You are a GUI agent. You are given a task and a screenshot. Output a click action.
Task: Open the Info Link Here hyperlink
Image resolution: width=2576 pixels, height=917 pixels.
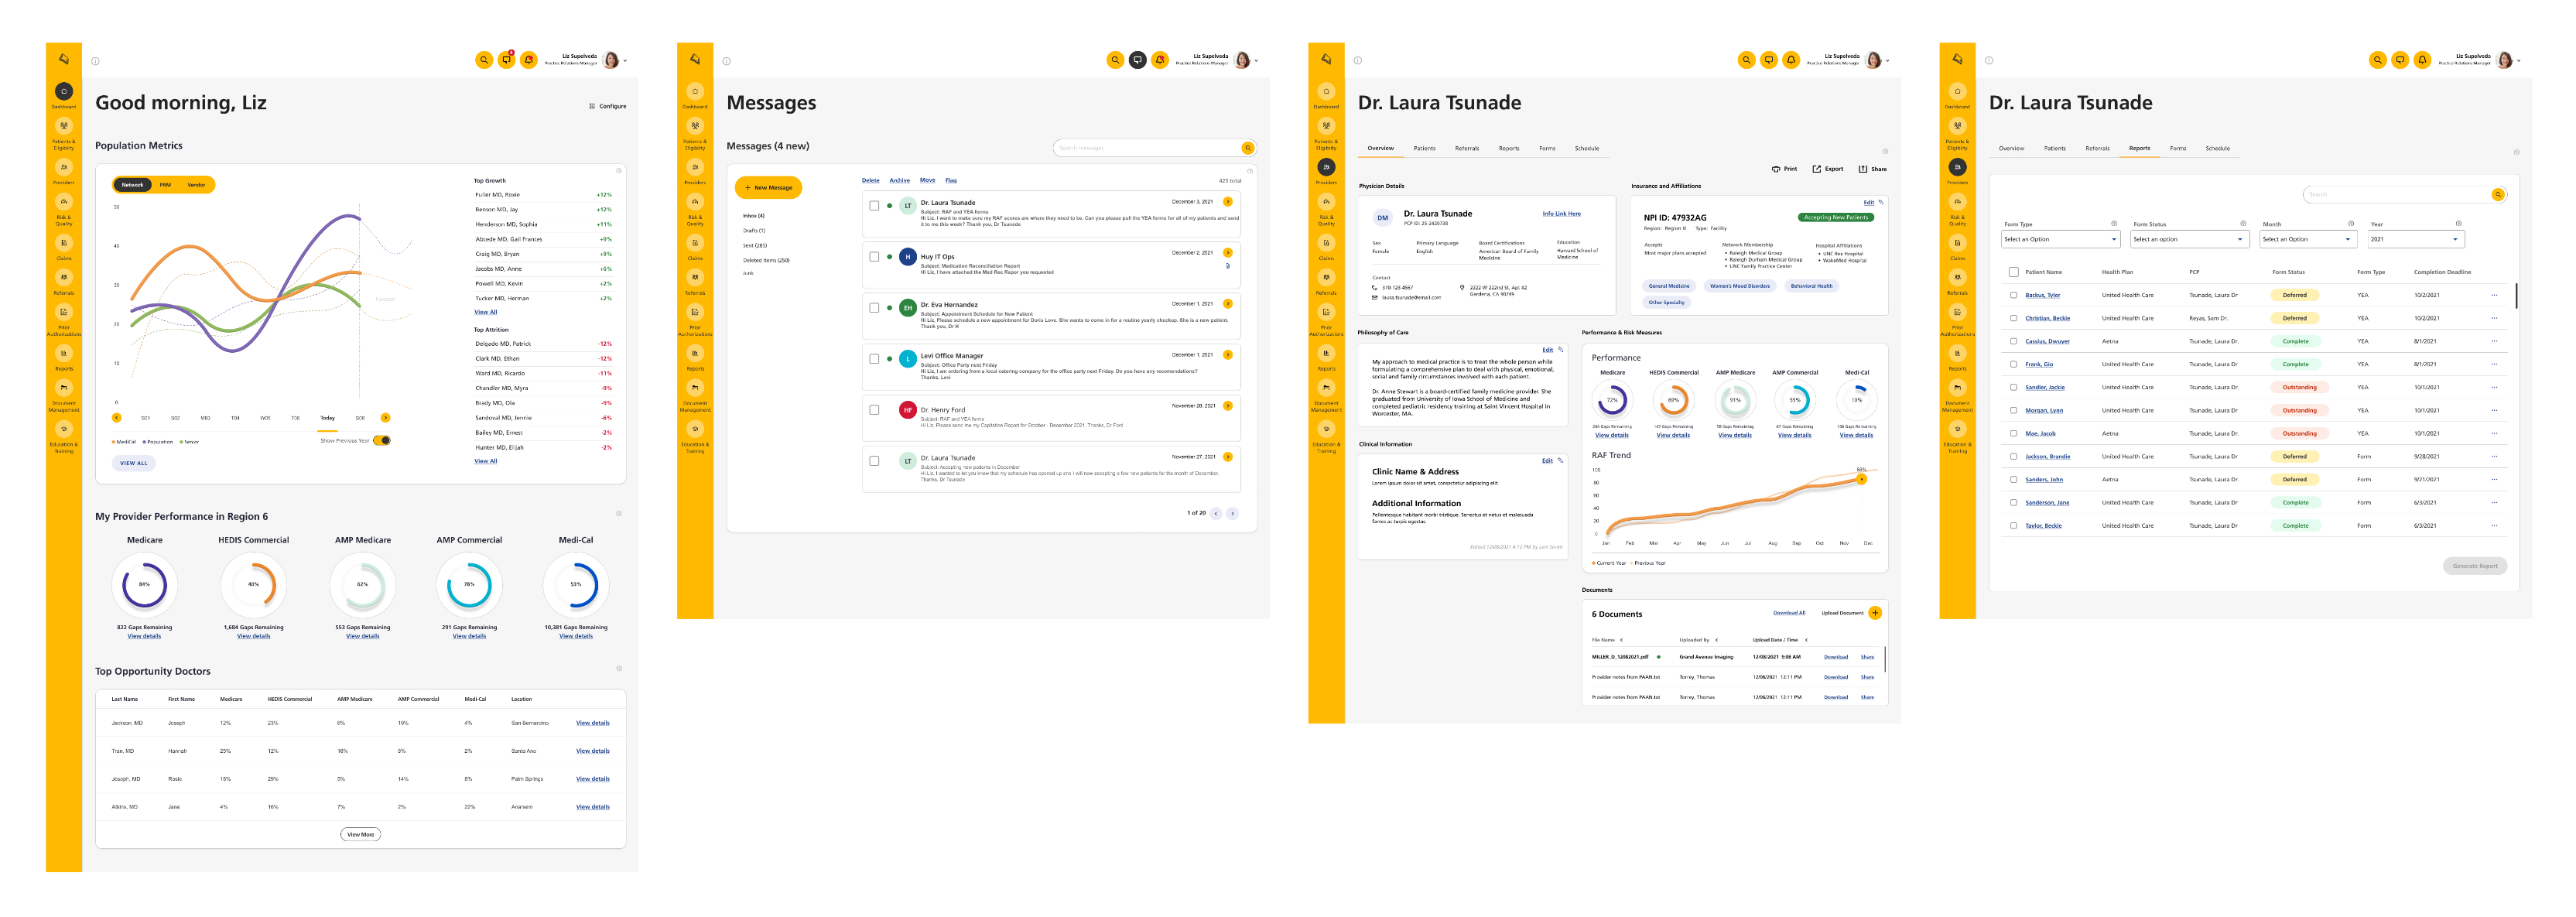(x=1561, y=213)
